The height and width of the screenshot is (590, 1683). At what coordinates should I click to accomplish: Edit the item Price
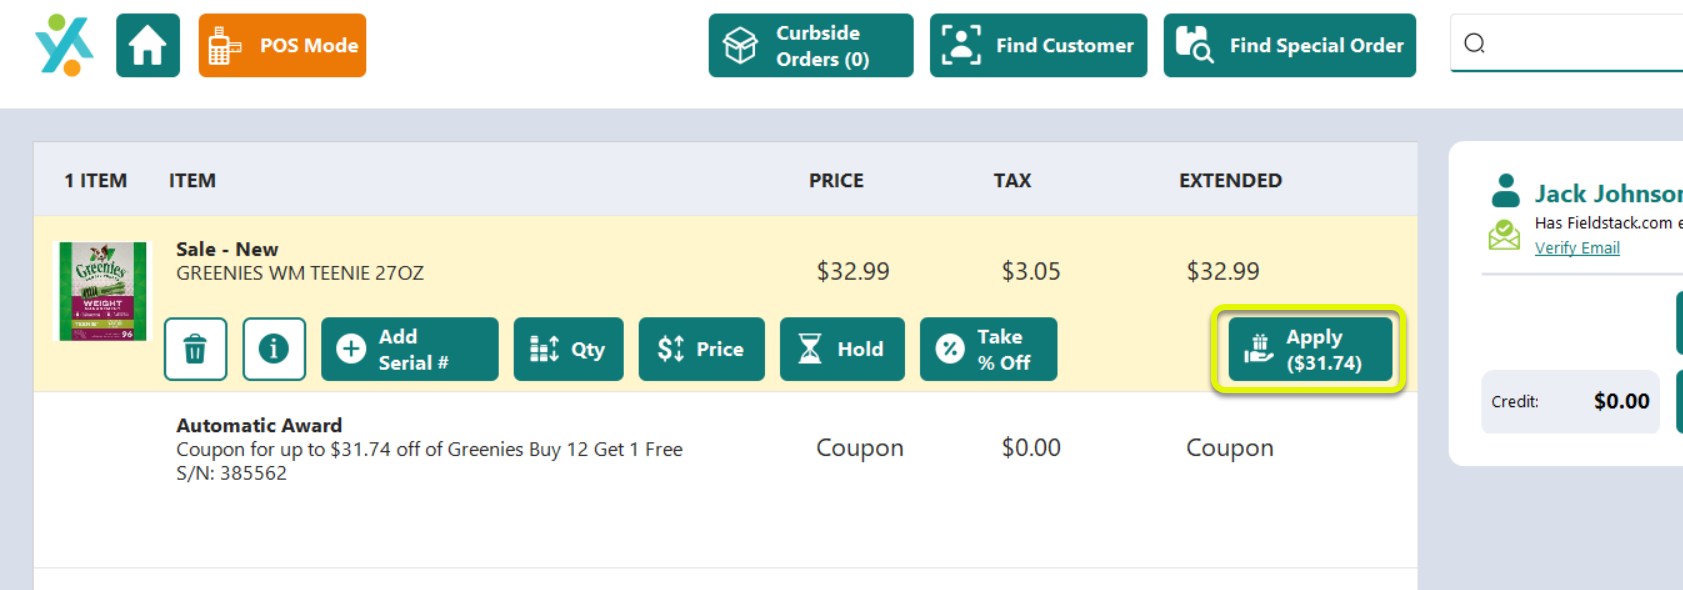click(701, 349)
